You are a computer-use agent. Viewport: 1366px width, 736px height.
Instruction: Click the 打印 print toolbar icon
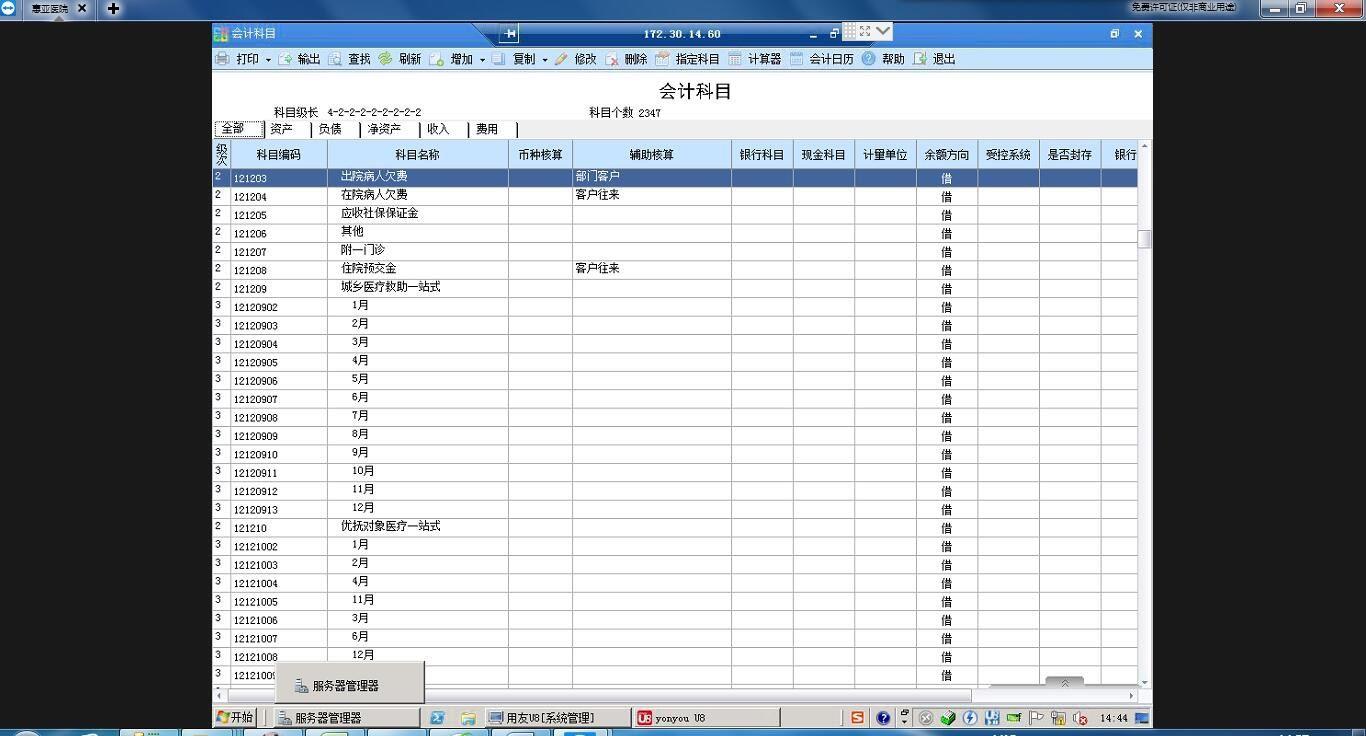[222, 59]
